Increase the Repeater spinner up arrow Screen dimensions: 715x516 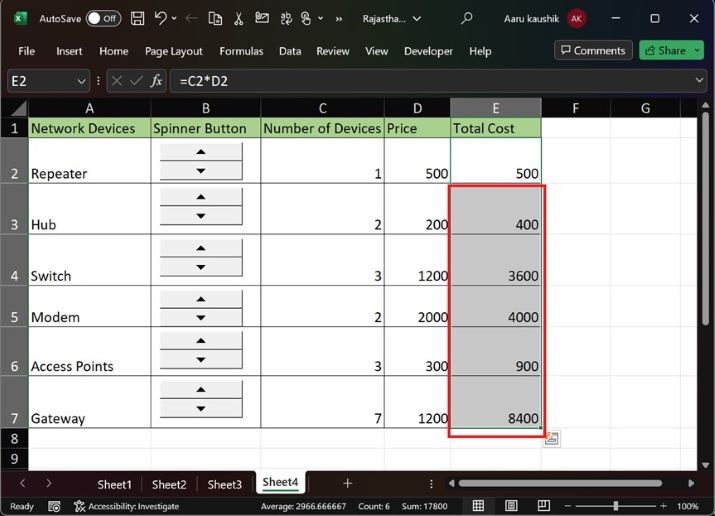[201, 152]
